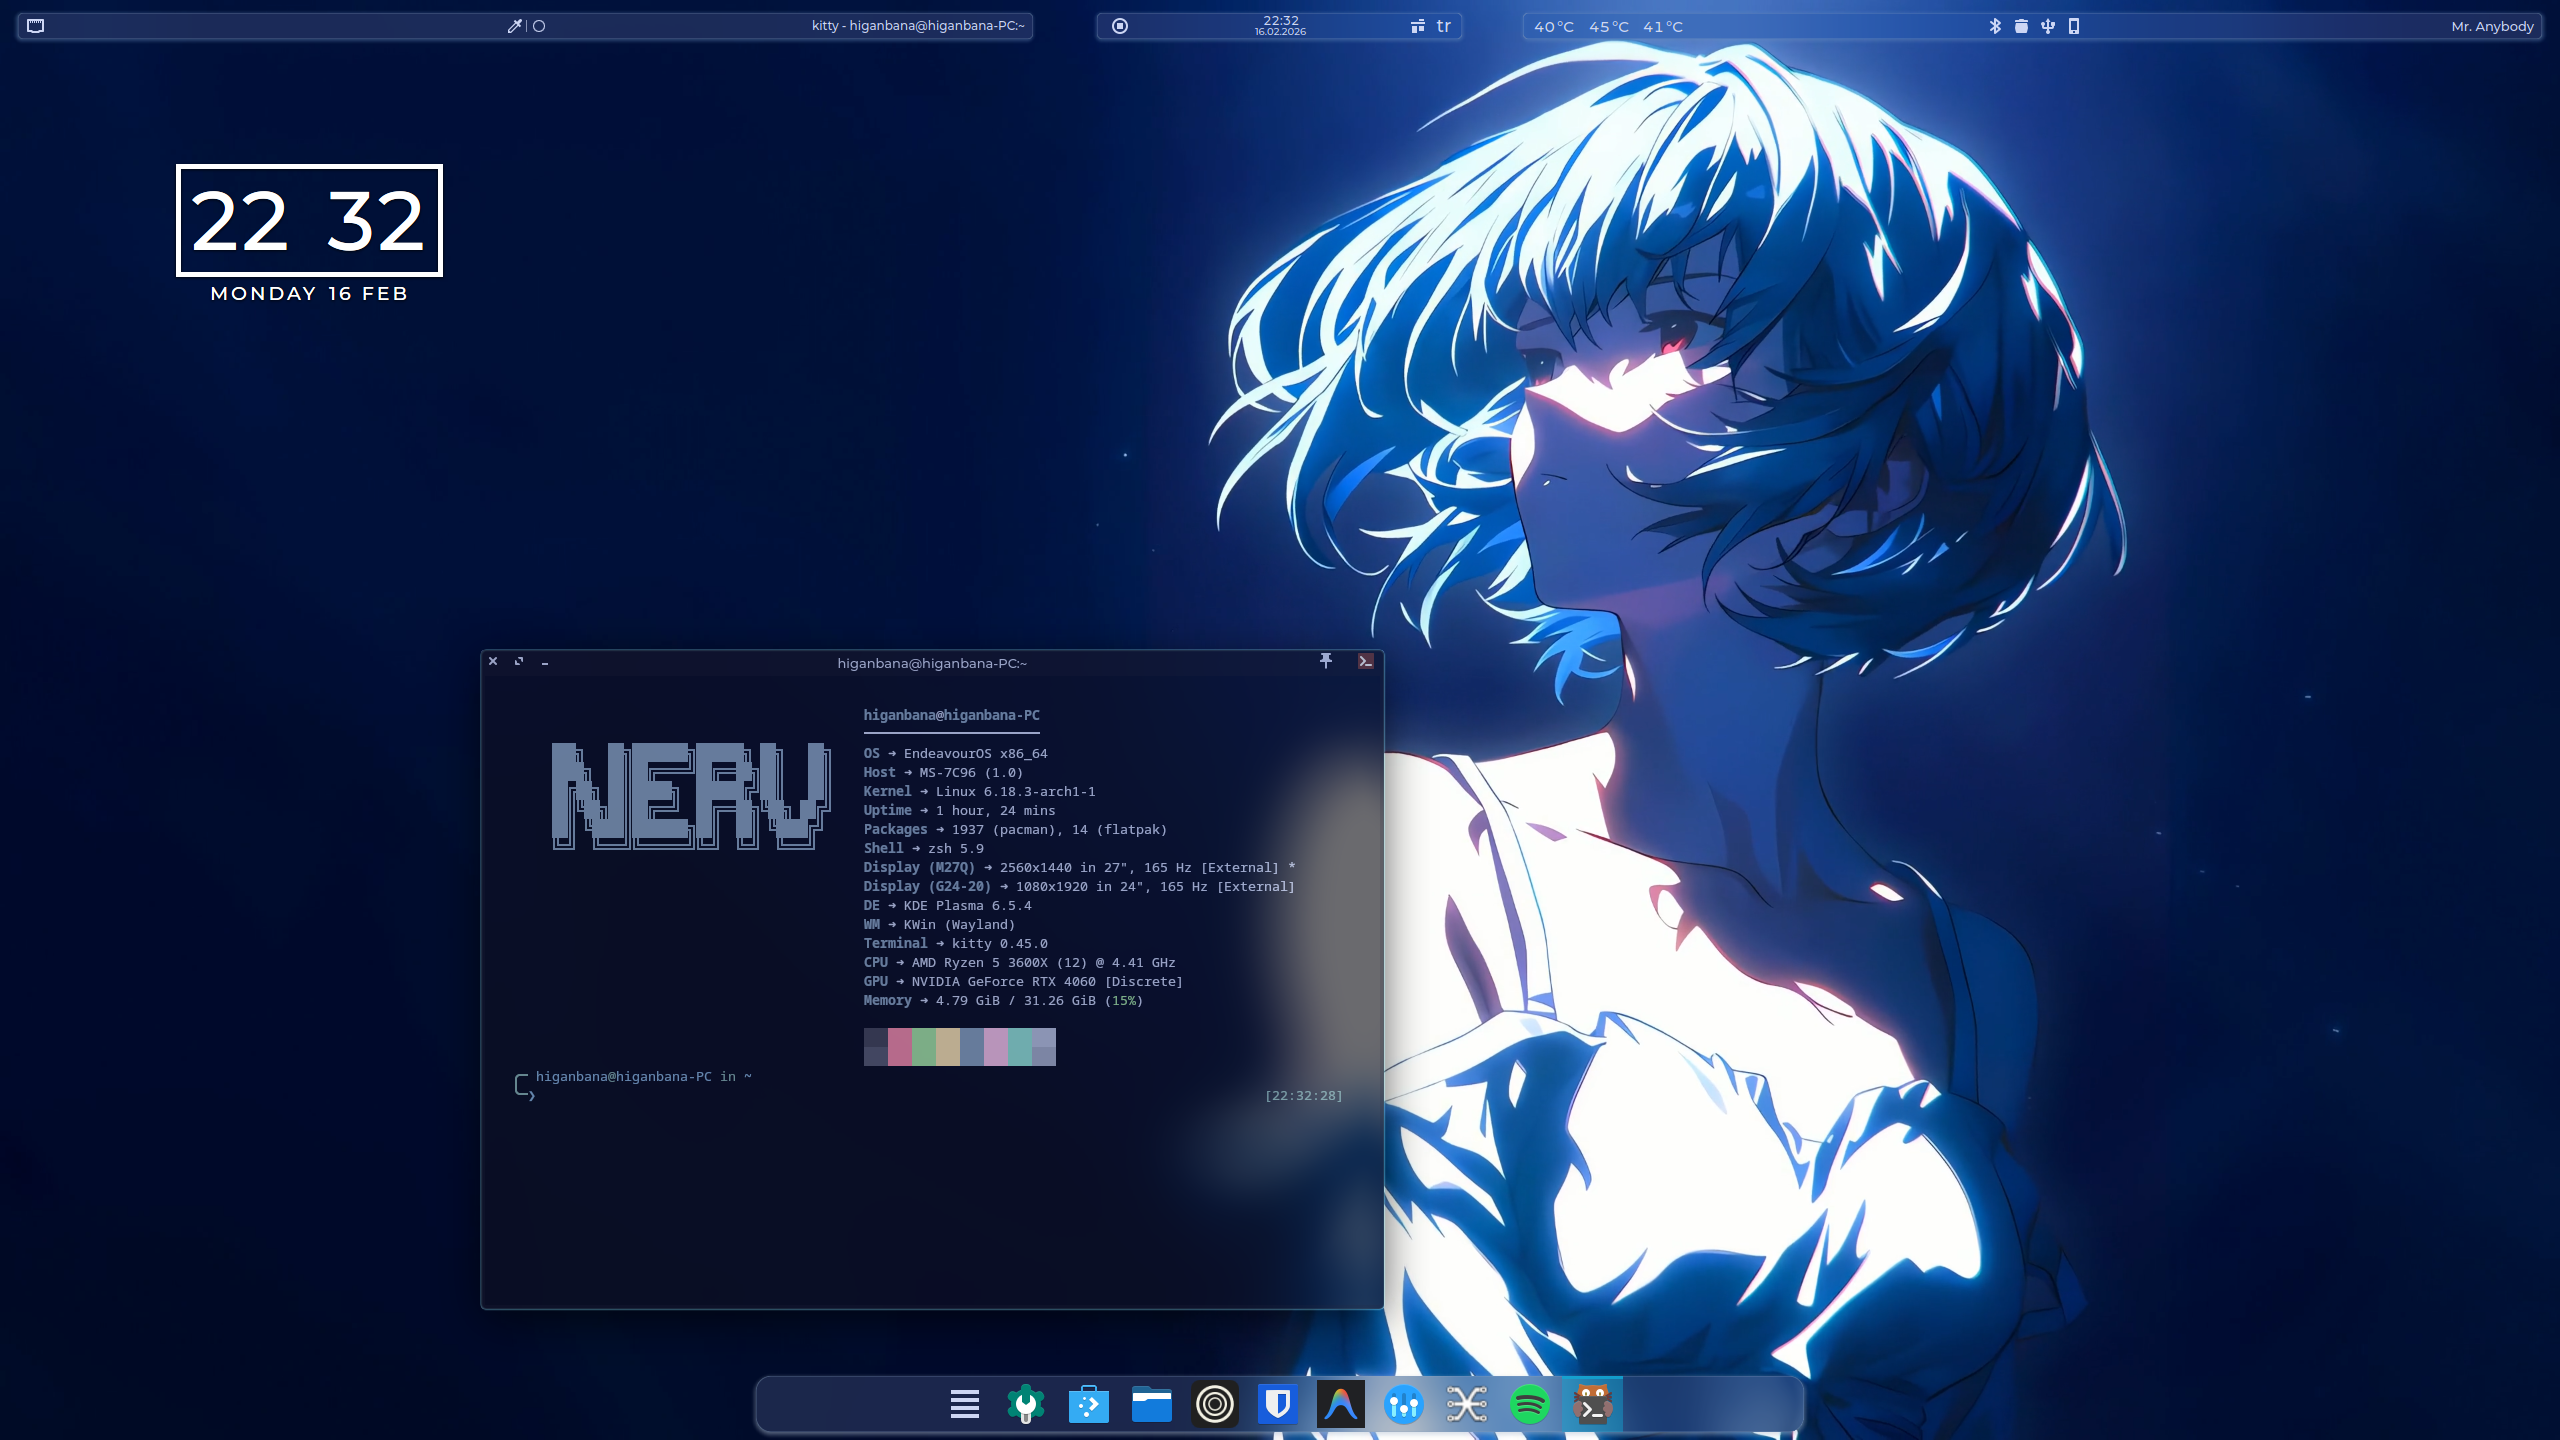This screenshot has width=2560, height=1440.
Task: Open the hamburger menu launcher in the dock
Action: point(964,1404)
